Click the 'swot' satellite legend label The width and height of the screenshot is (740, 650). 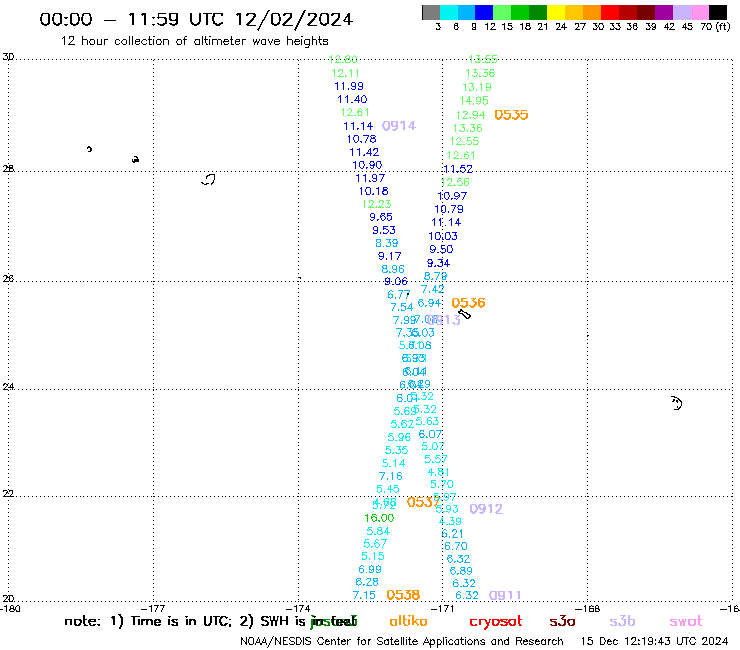[x=686, y=621]
